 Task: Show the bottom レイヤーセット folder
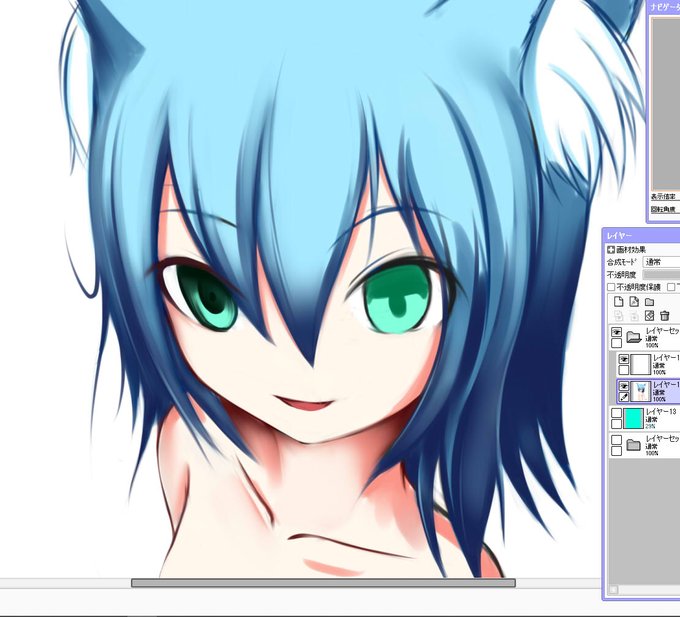pyautogui.click(x=616, y=440)
